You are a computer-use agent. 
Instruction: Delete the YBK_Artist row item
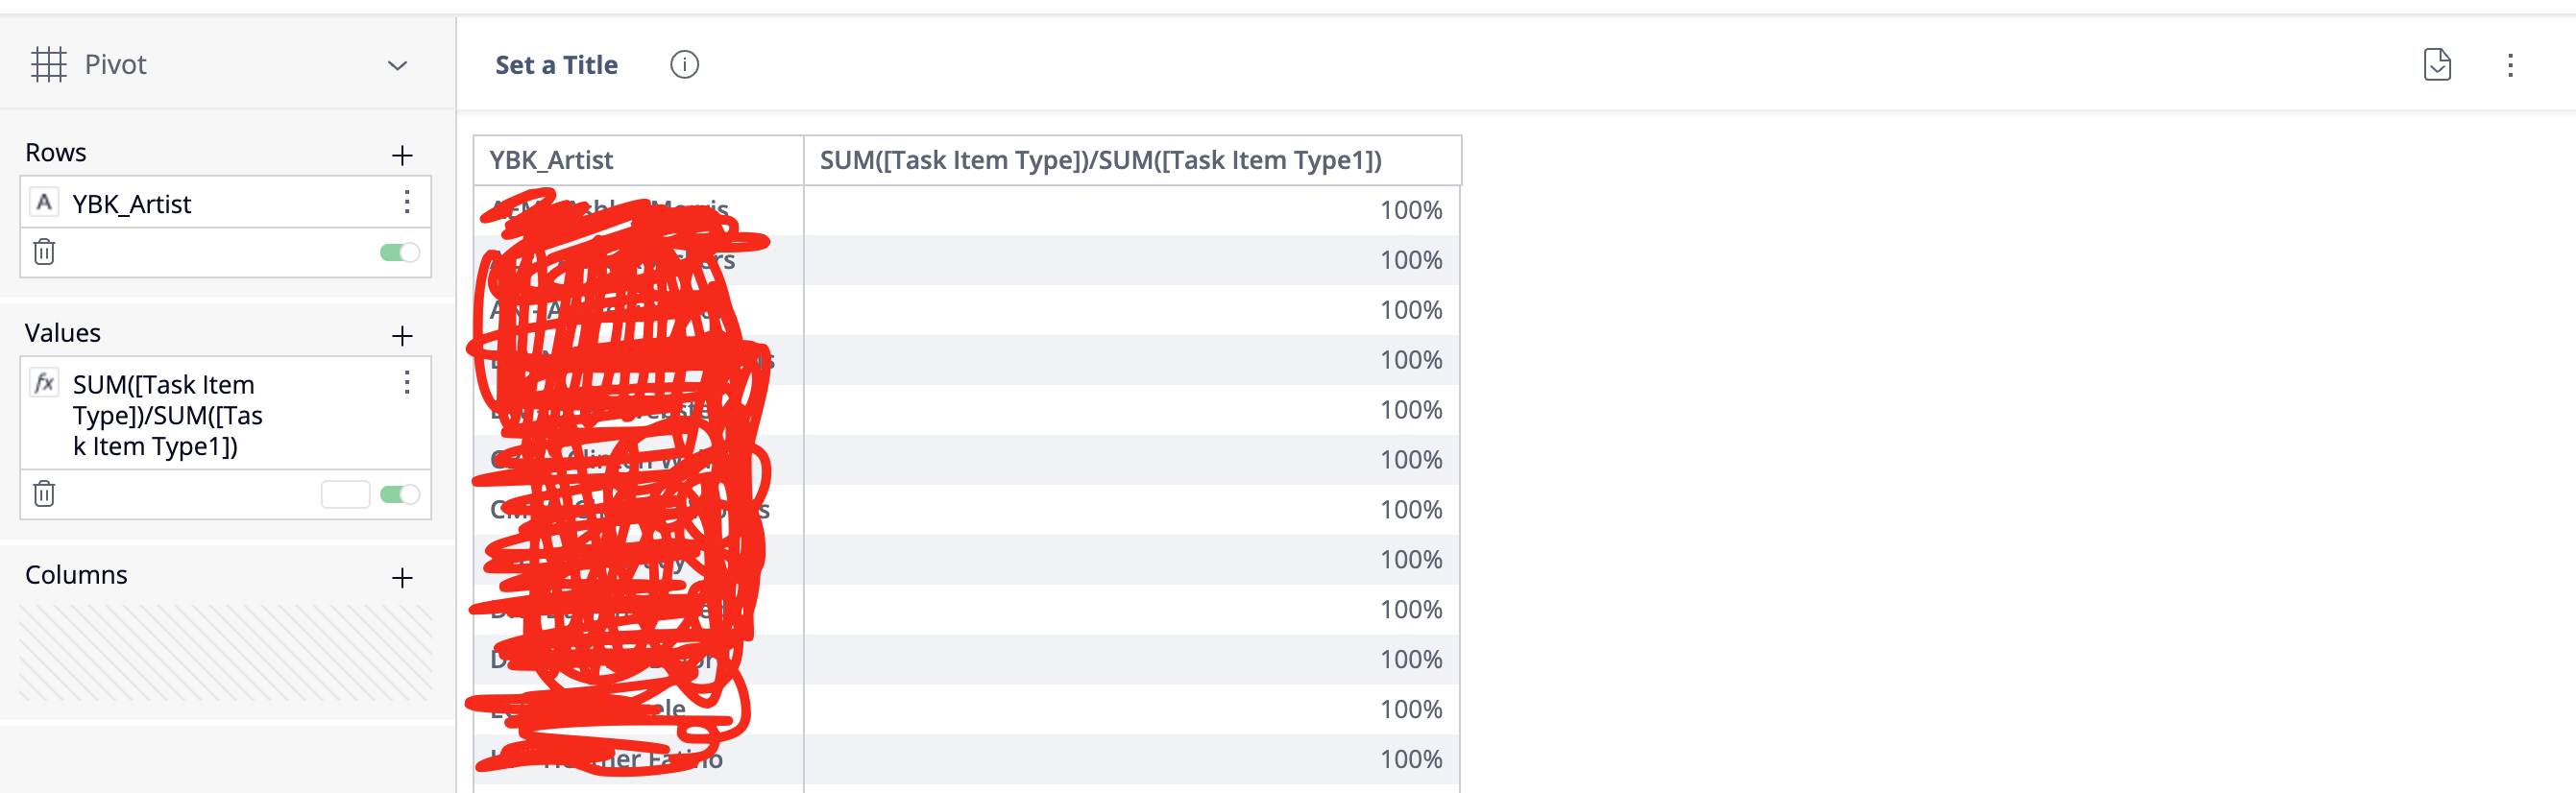(x=44, y=252)
